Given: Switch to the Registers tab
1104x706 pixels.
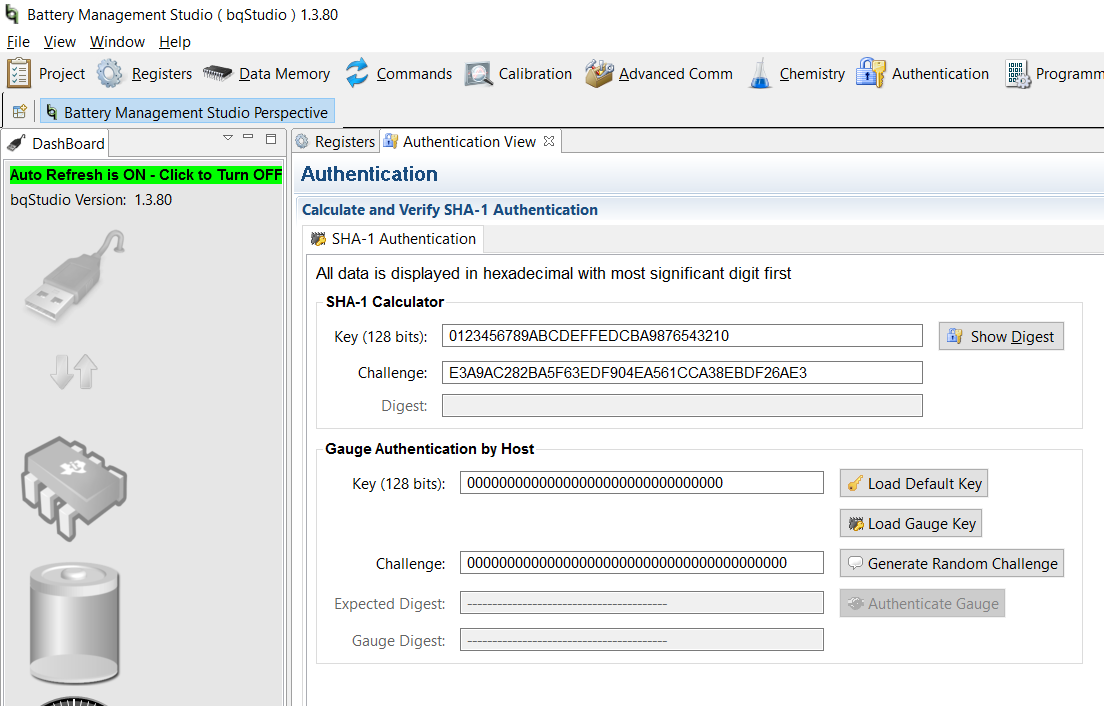Looking at the screenshot, I should click(x=336, y=141).
